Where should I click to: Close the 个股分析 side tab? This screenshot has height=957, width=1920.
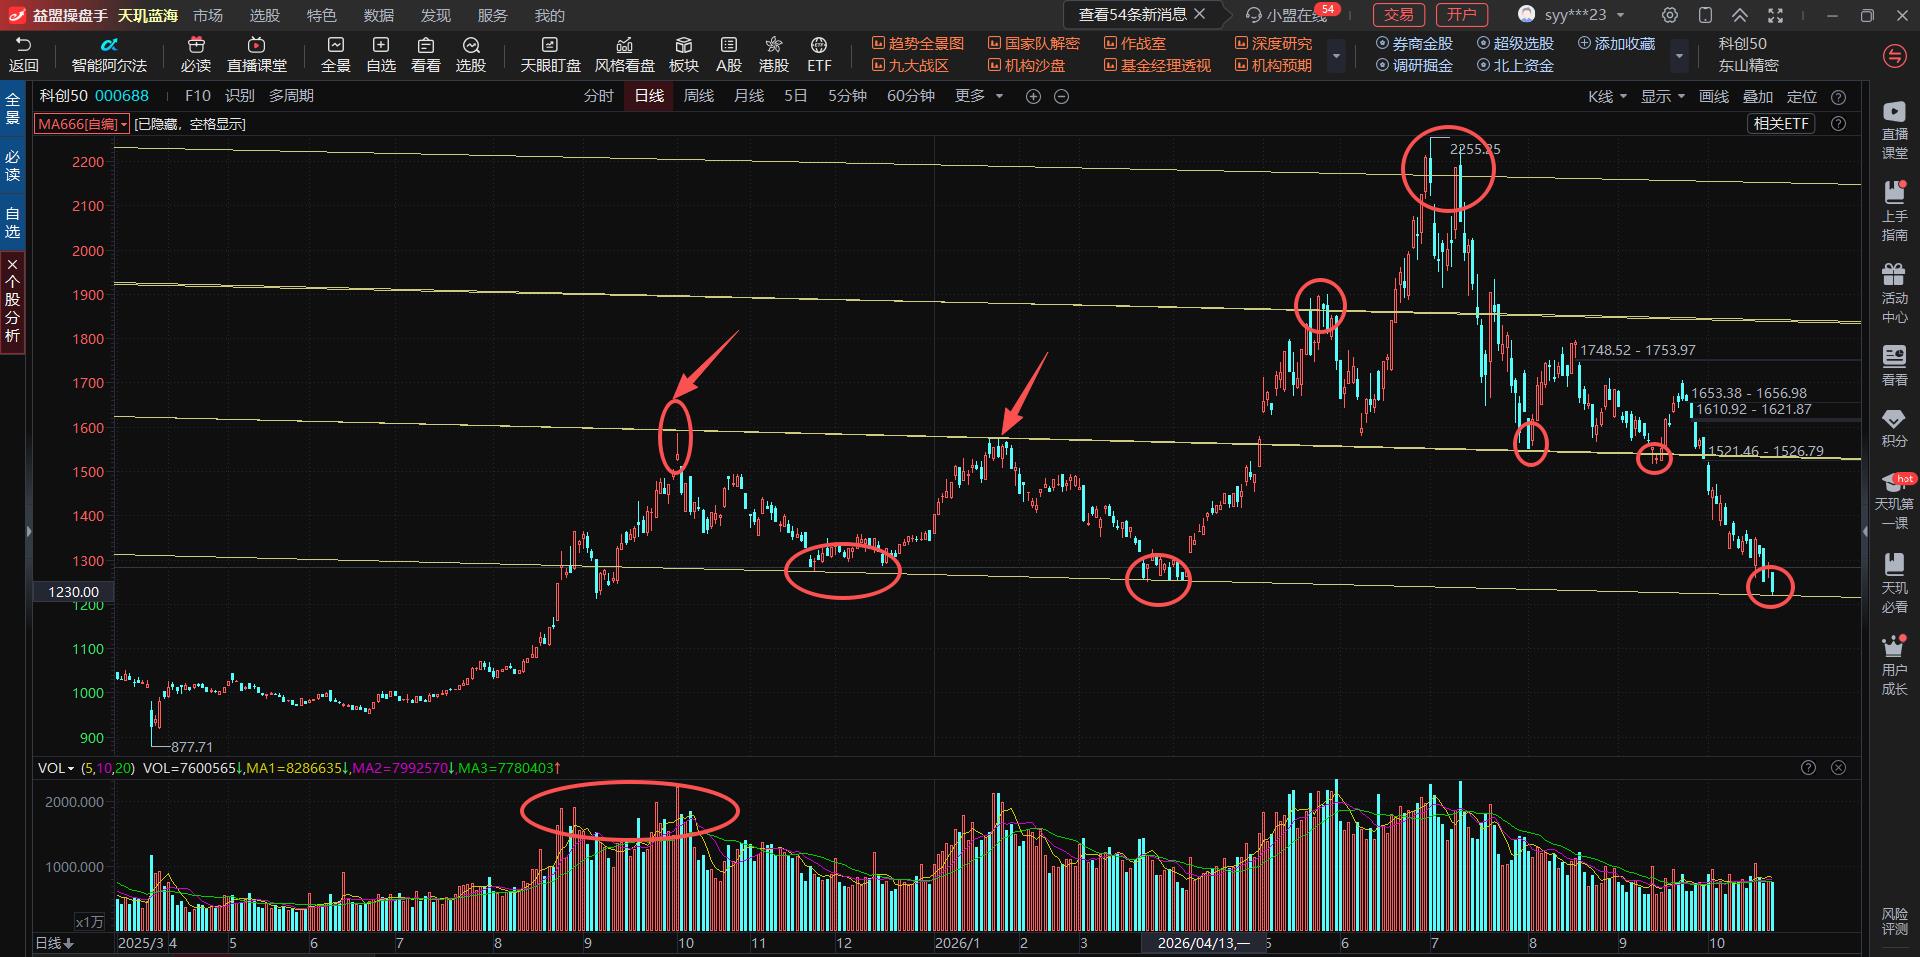pos(12,266)
